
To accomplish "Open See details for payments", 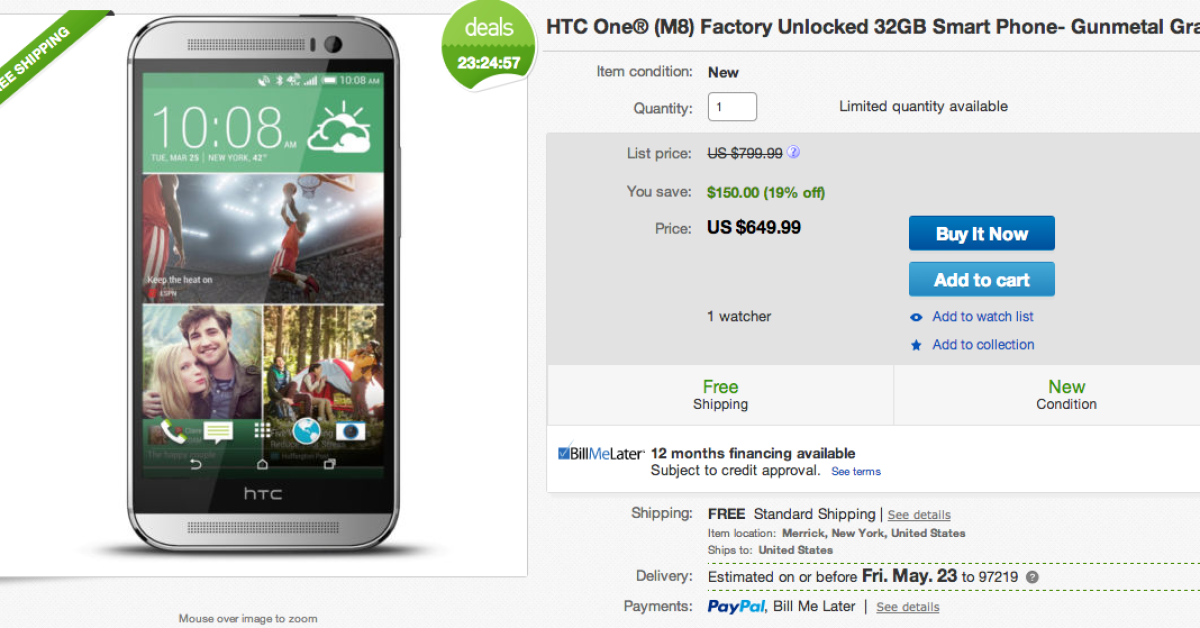I will pyautogui.click(x=907, y=607).
